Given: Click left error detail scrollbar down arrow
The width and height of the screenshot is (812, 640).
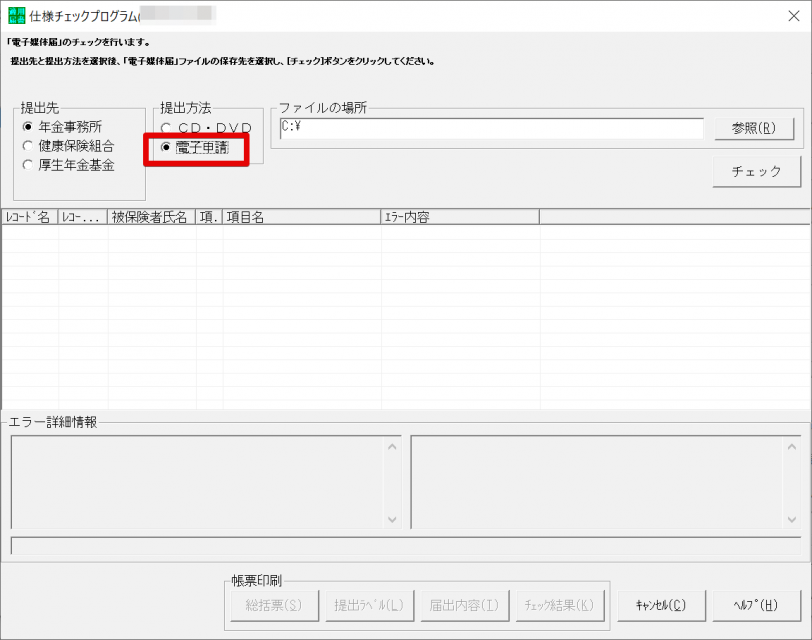Looking at the screenshot, I should click(x=392, y=519).
